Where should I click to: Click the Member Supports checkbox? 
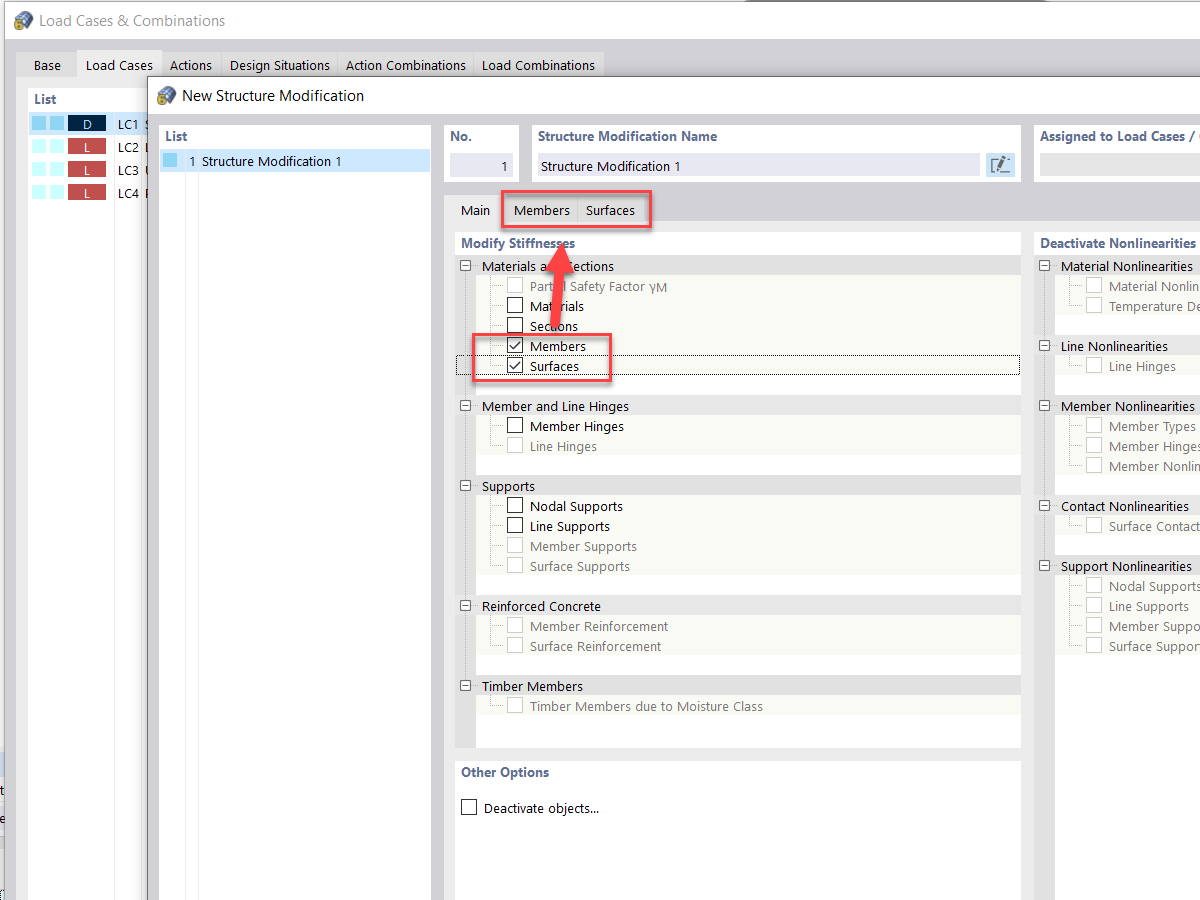coord(515,546)
